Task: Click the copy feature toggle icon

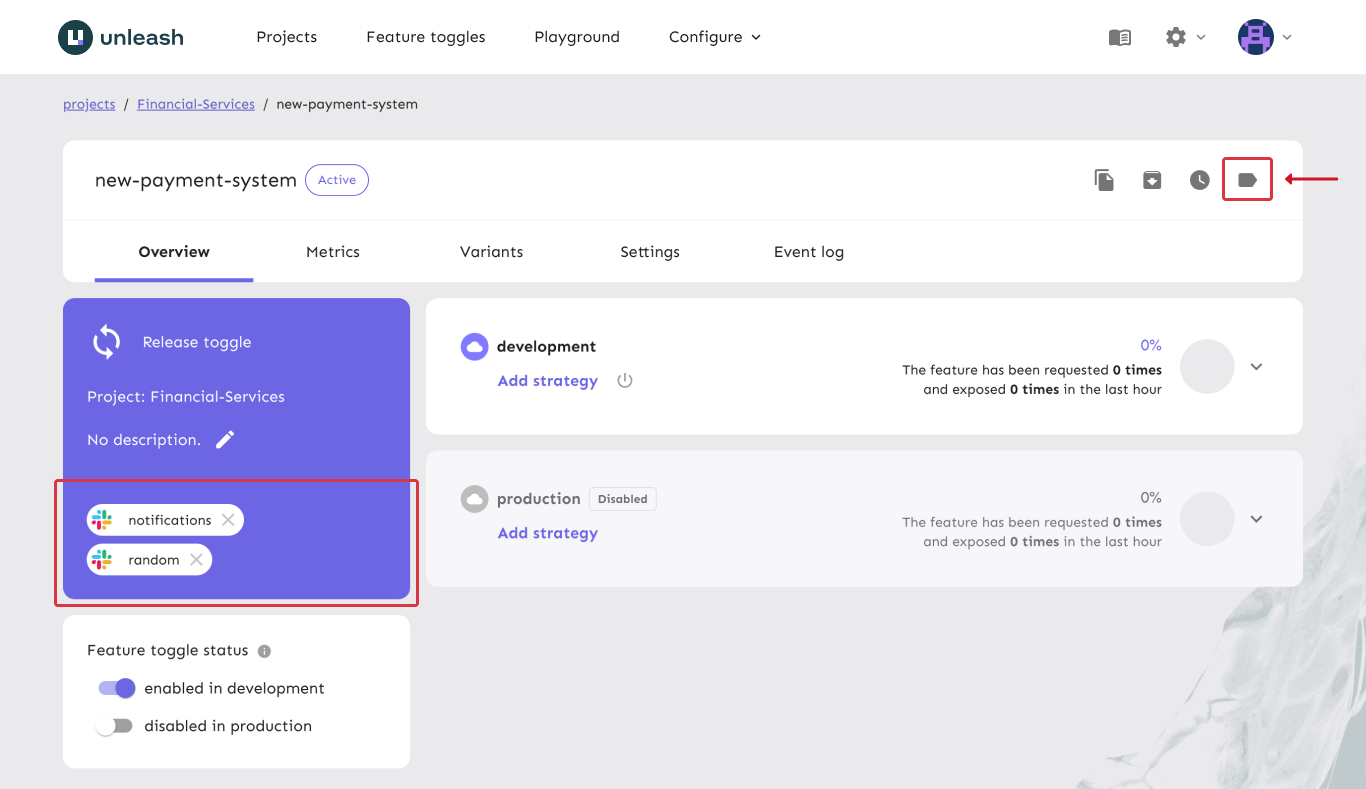Action: coord(1104,180)
